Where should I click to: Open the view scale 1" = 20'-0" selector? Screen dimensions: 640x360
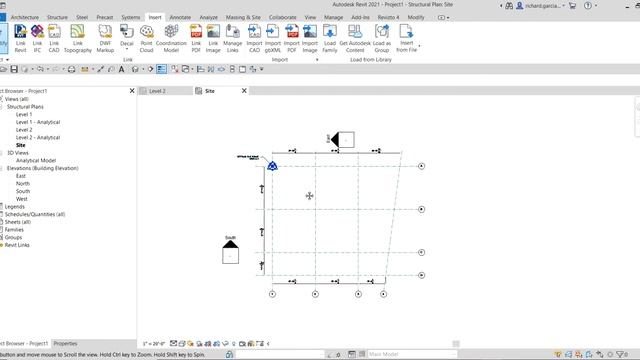click(154, 344)
